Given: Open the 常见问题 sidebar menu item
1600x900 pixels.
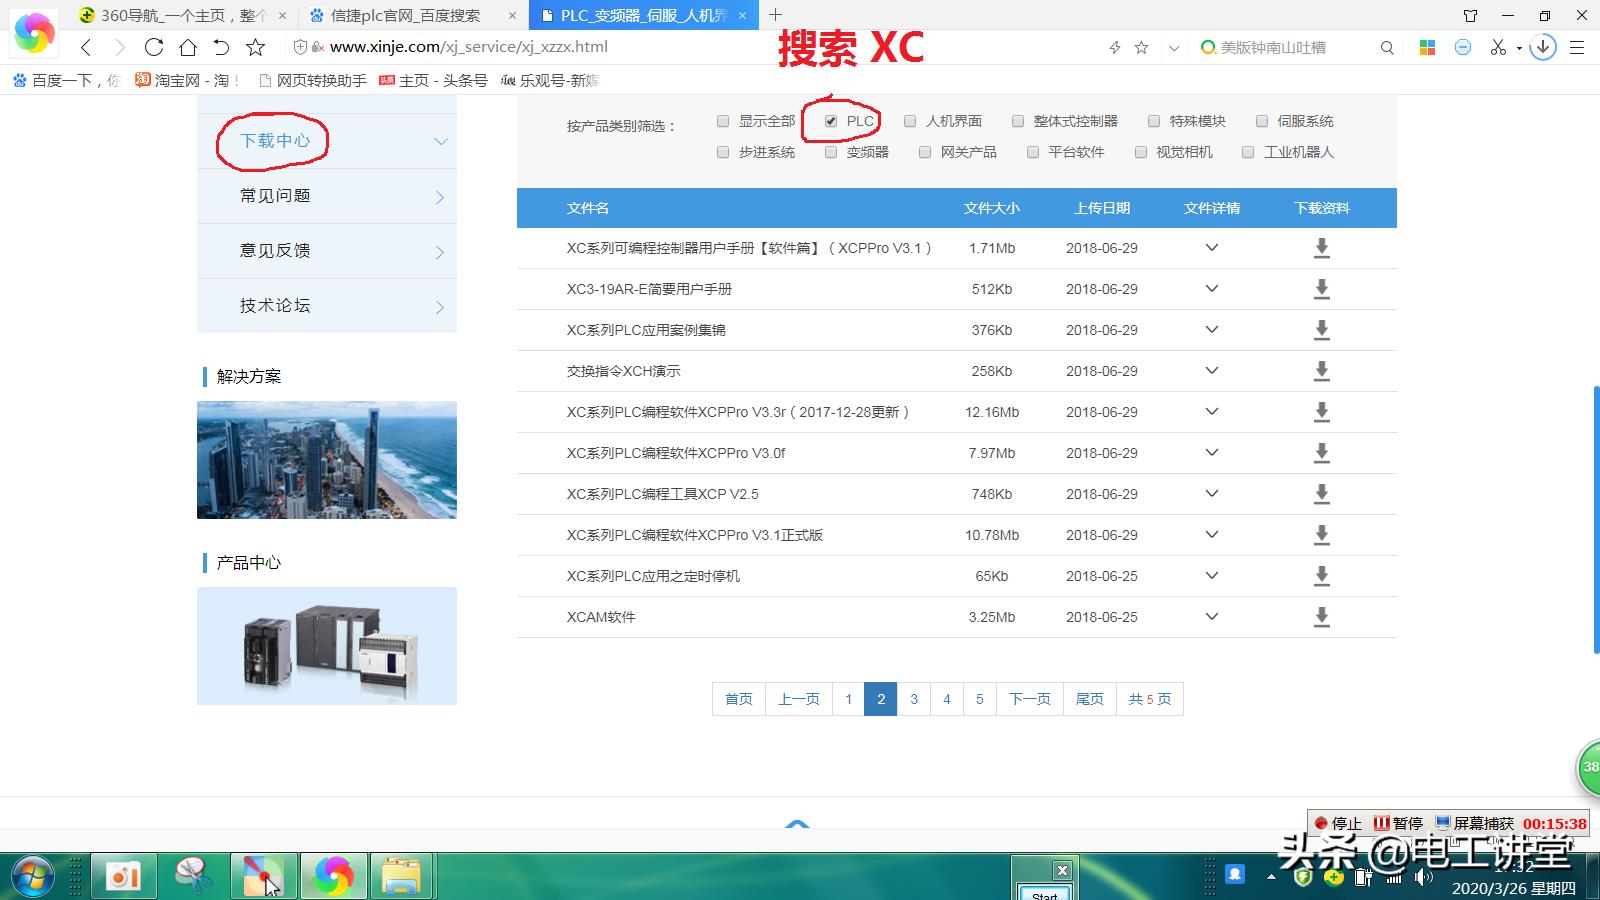Looking at the screenshot, I should point(326,196).
